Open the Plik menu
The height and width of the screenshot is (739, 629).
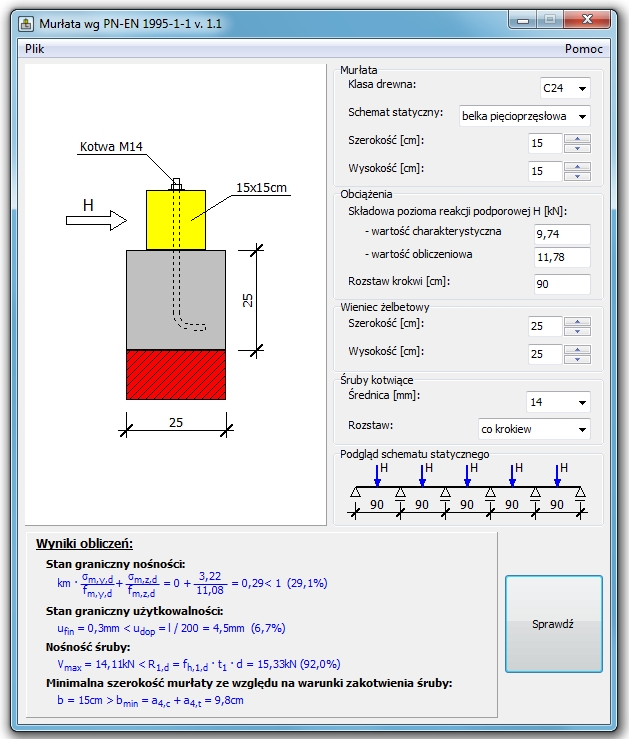34,48
